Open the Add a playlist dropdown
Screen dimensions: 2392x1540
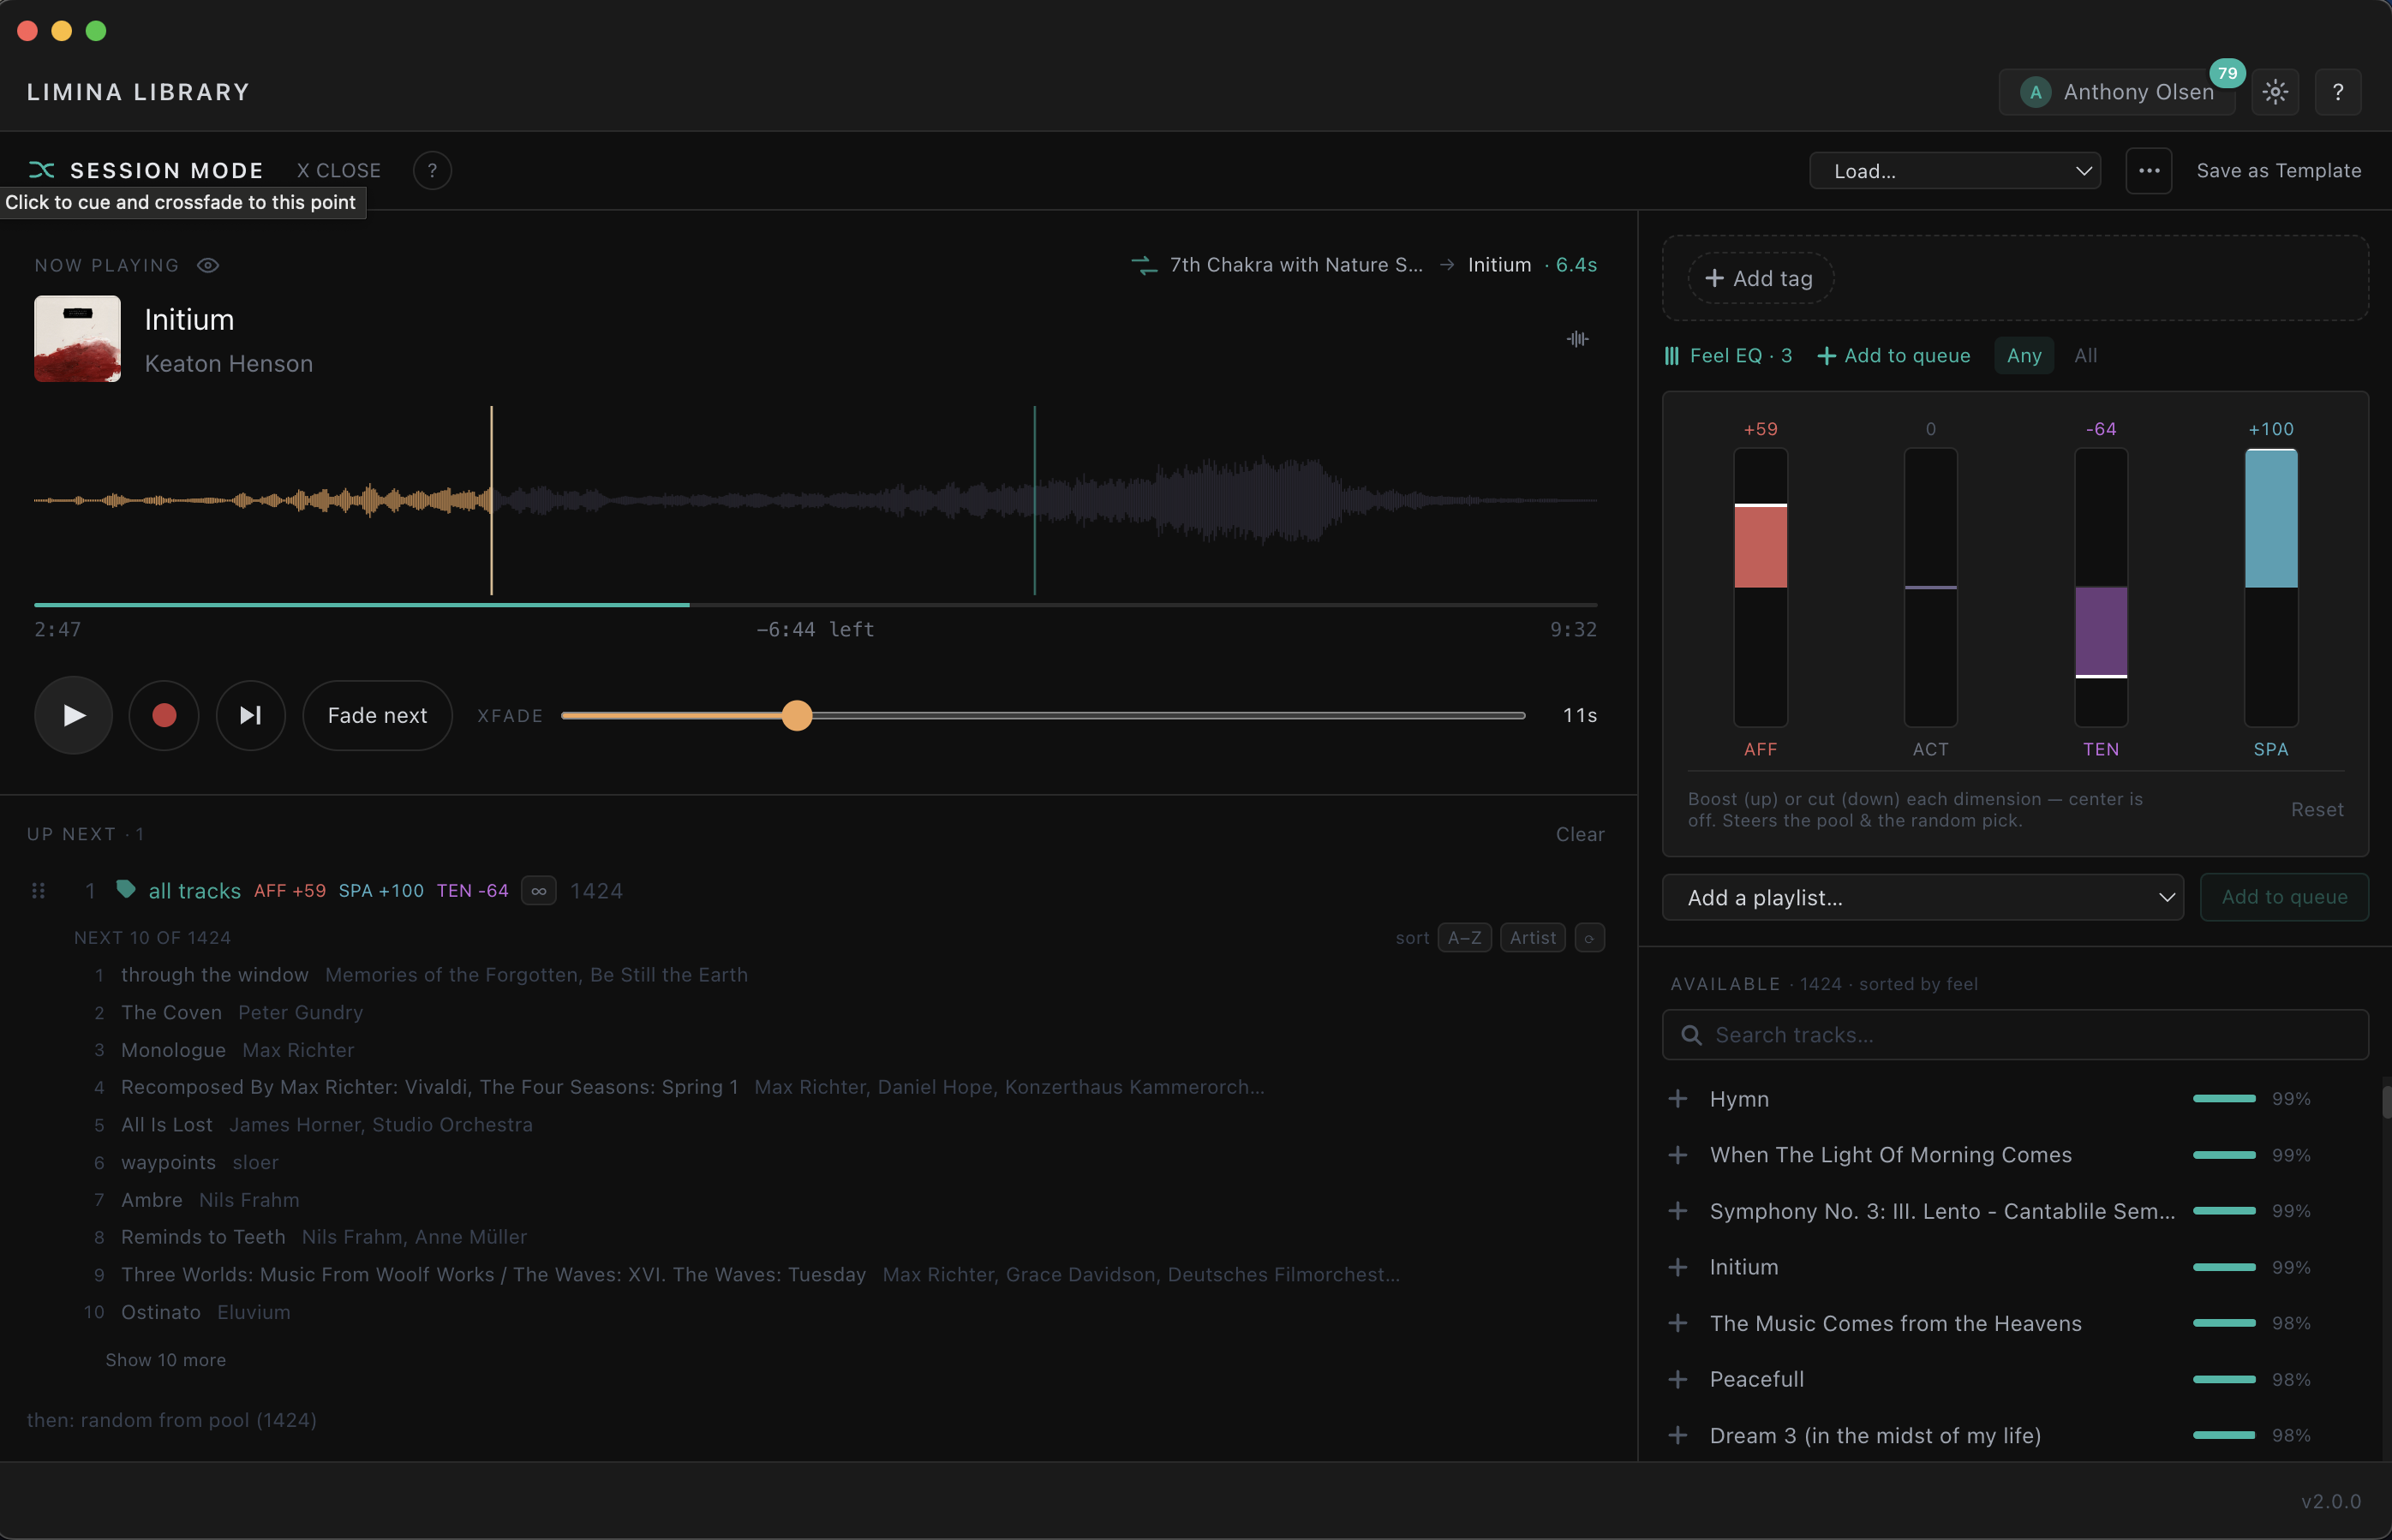tap(1922, 897)
